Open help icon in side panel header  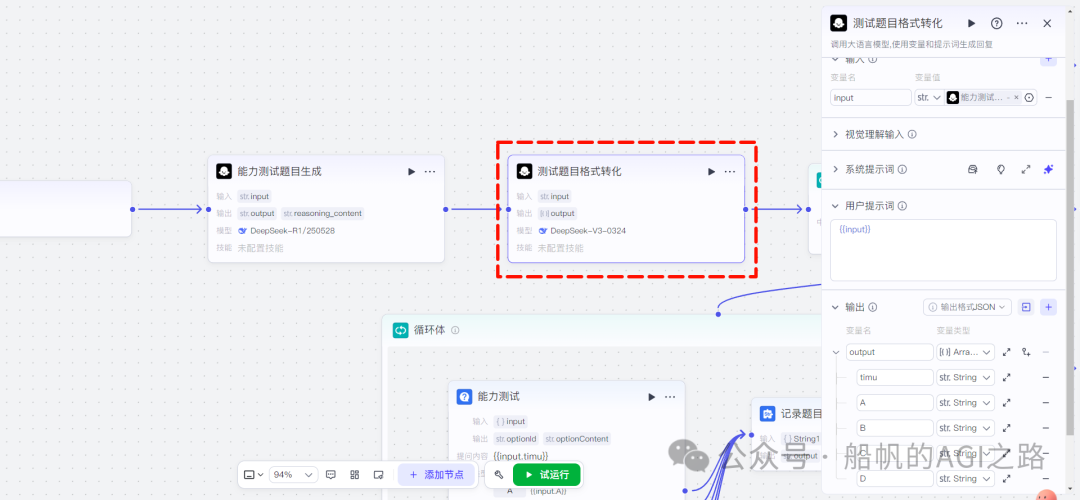click(997, 23)
